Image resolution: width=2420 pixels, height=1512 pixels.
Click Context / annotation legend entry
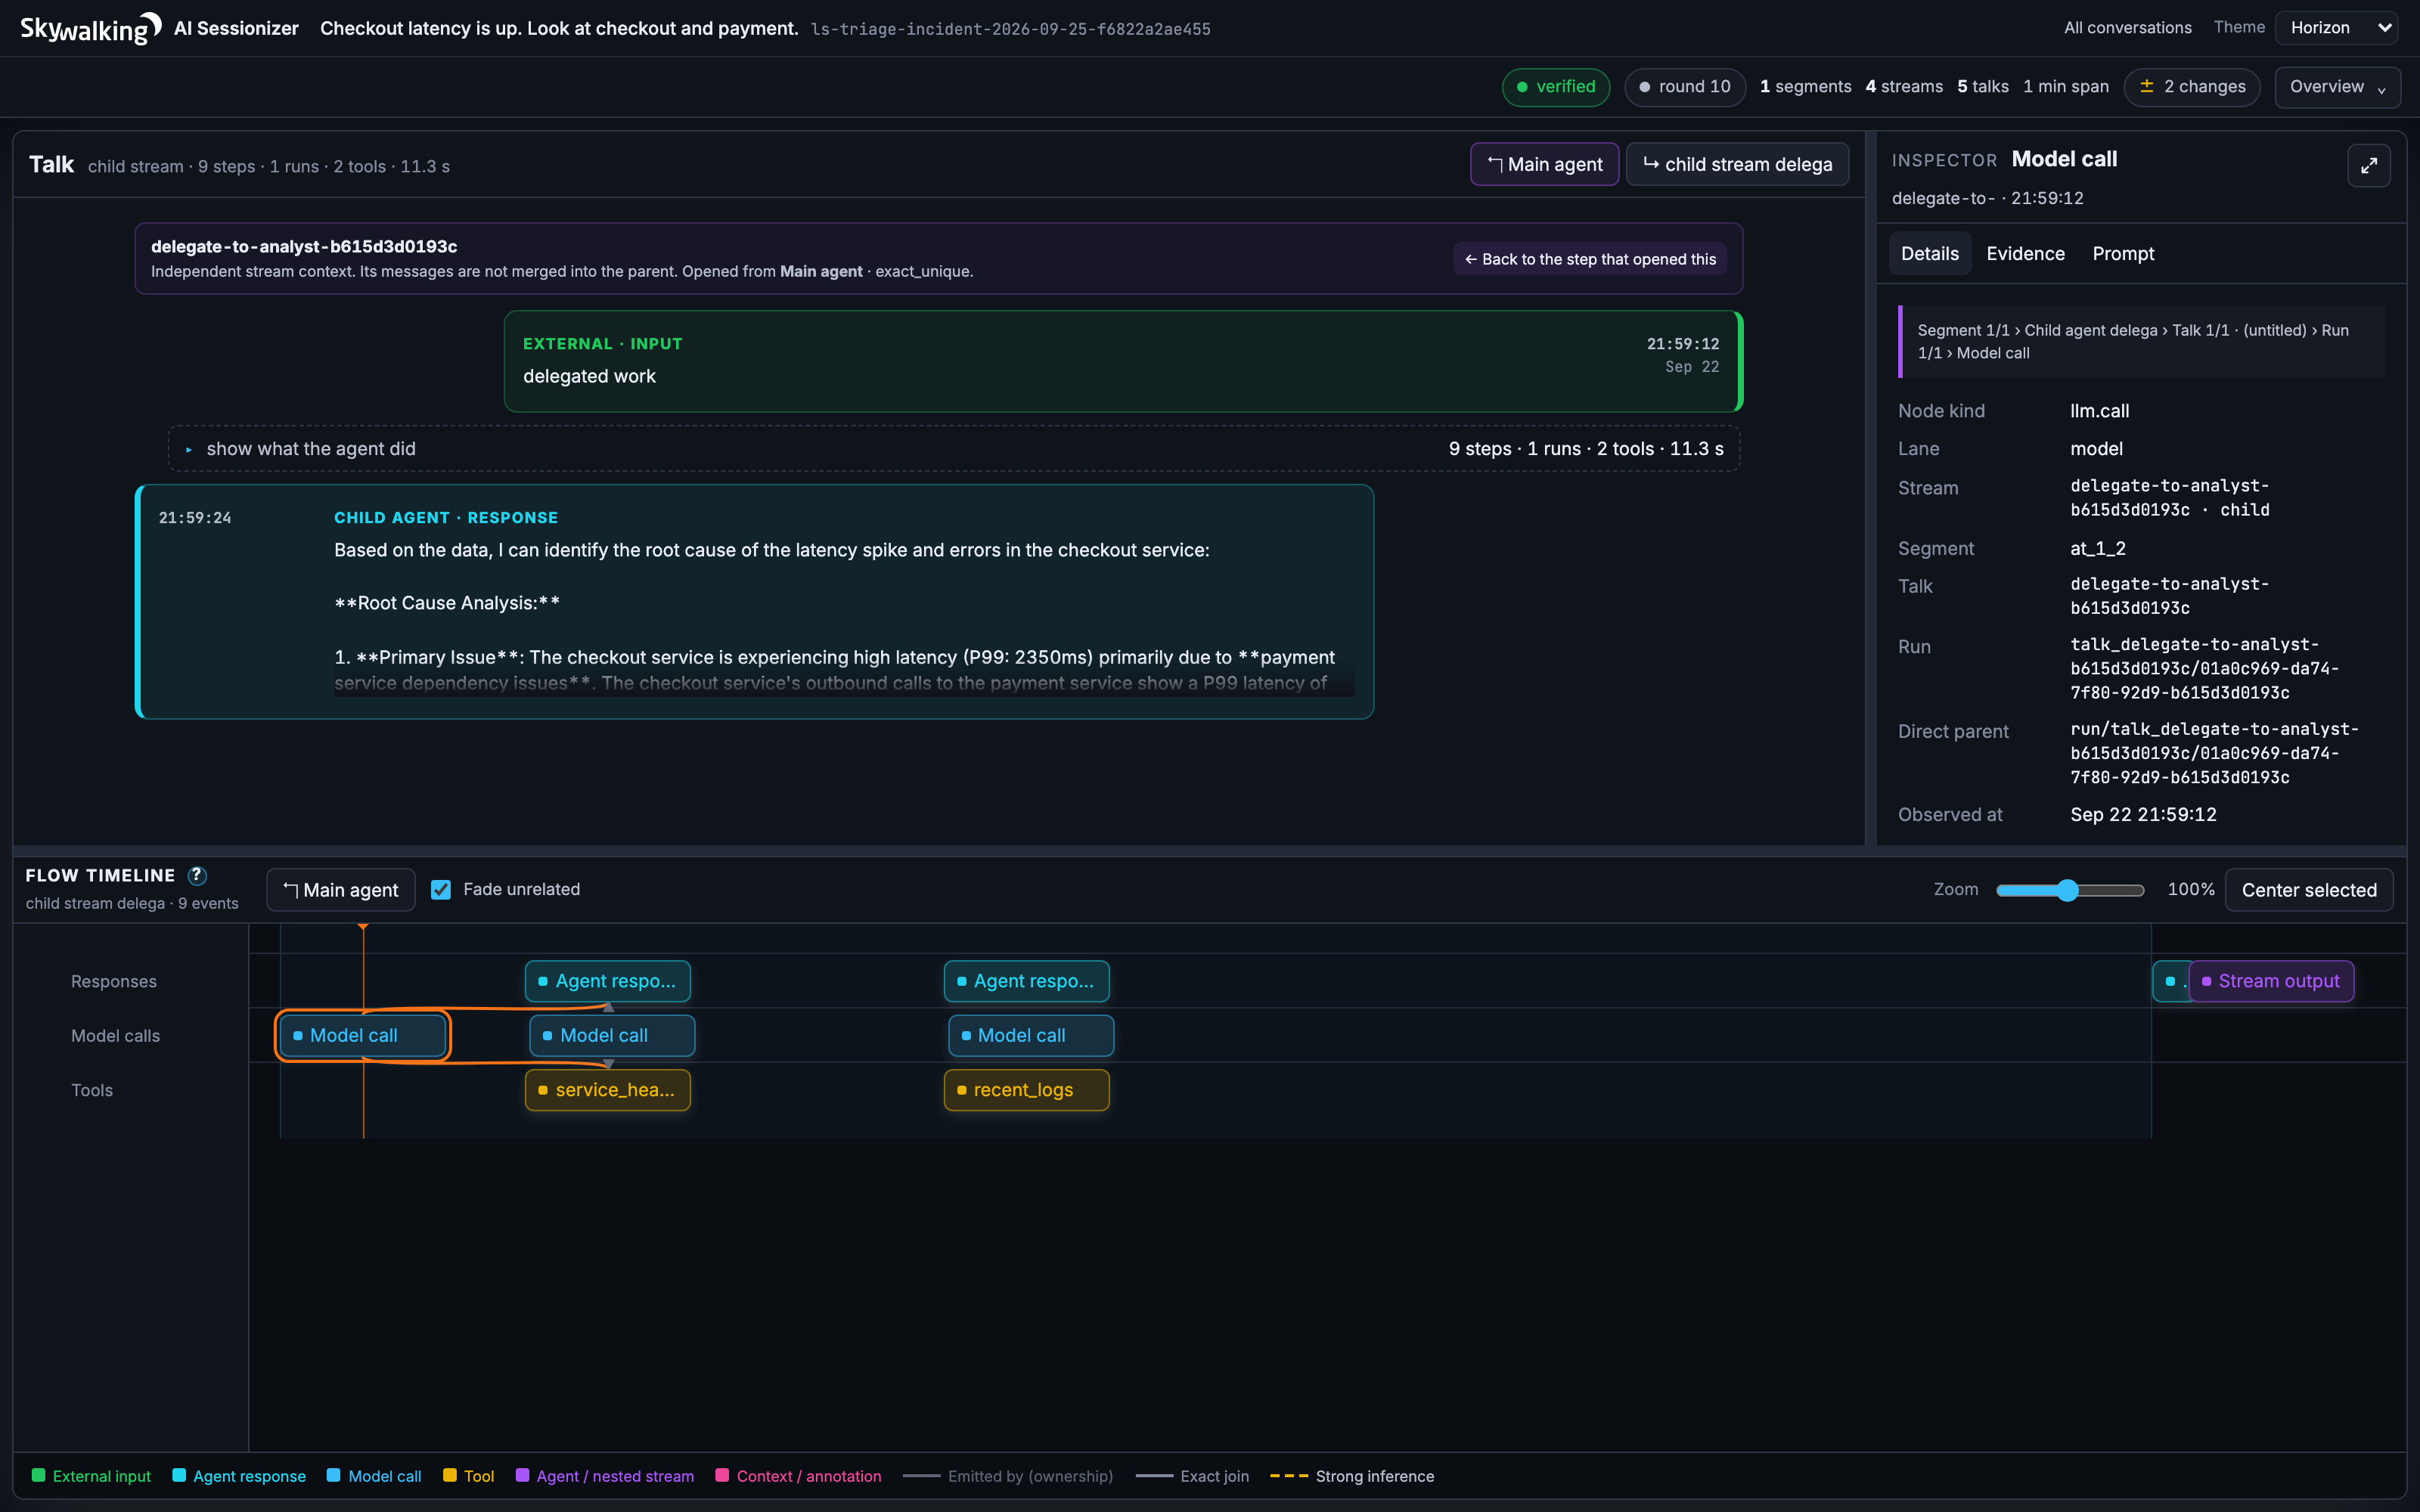(x=799, y=1476)
